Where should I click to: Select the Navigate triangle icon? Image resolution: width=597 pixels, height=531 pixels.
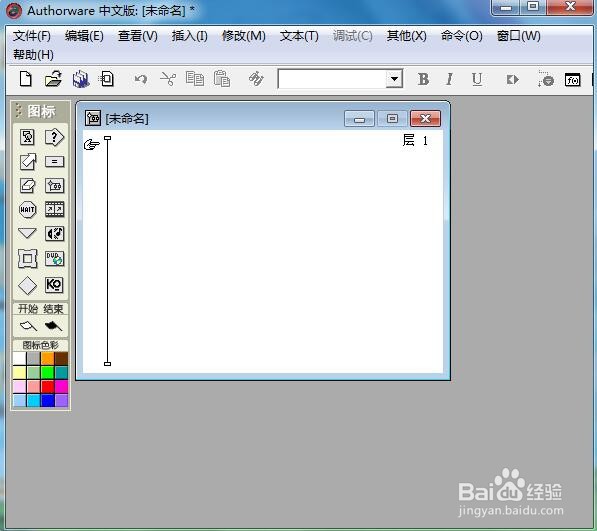(27, 233)
